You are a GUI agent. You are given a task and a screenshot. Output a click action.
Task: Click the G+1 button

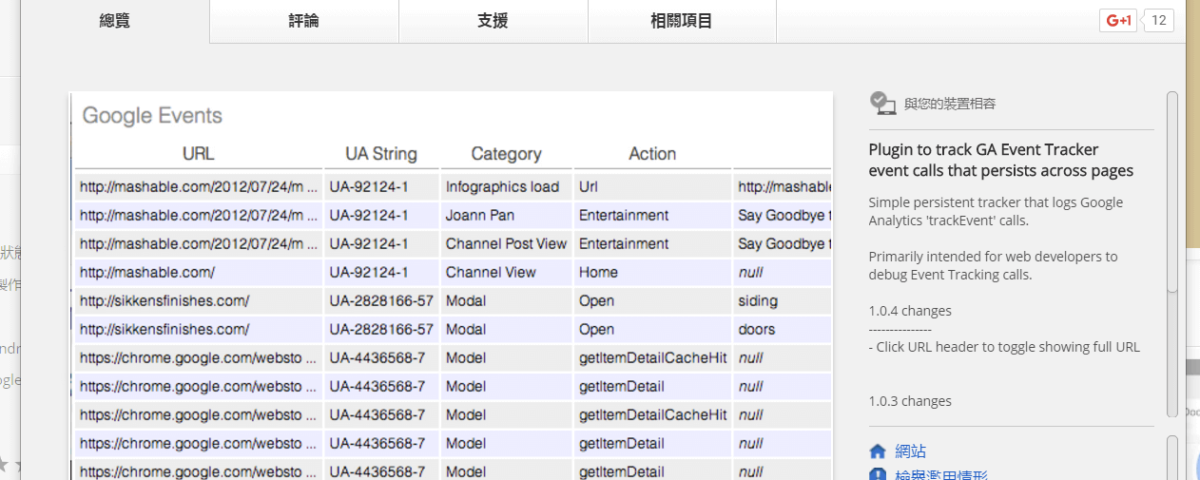[x=1118, y=20]
